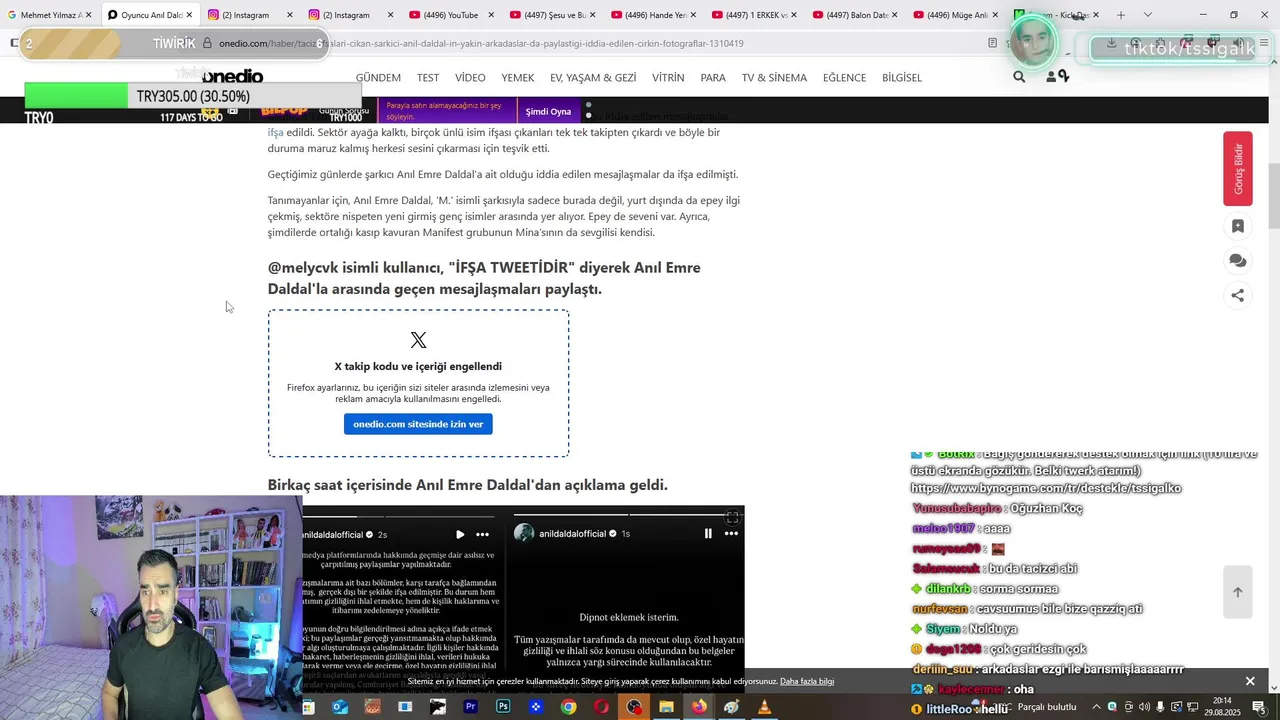
Task: Switch to the (4496) YouTube tab
Action: 452,15
